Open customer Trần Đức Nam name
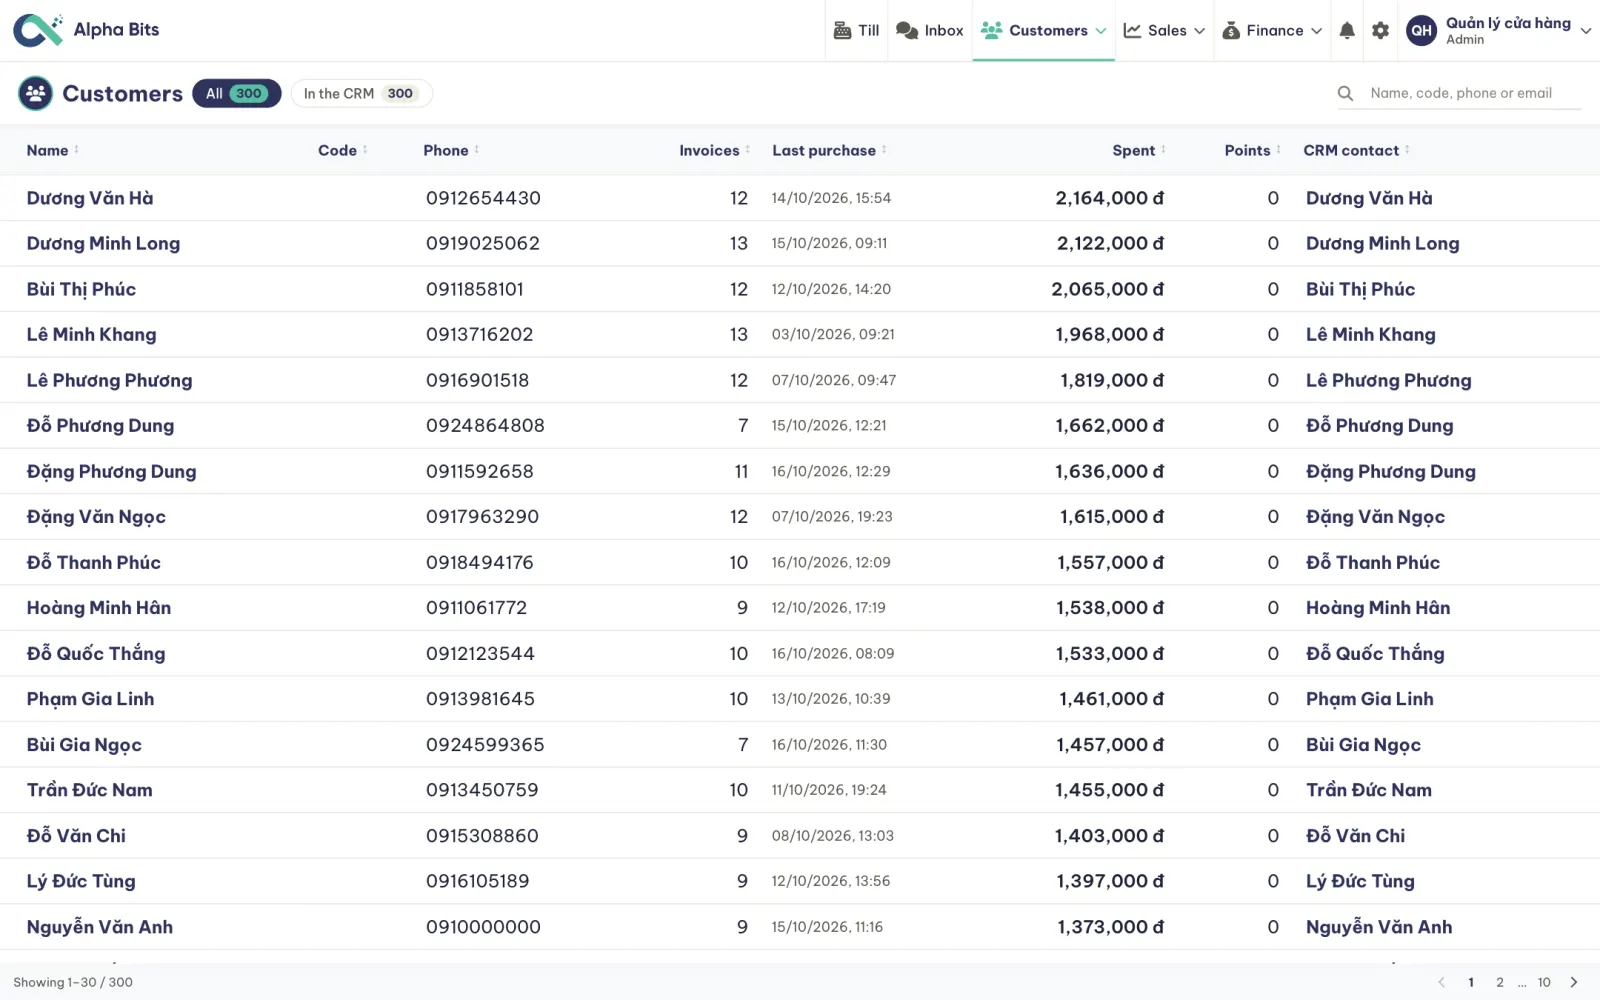The height and width of the screenshot is (1000, 1600). [89, 790]
